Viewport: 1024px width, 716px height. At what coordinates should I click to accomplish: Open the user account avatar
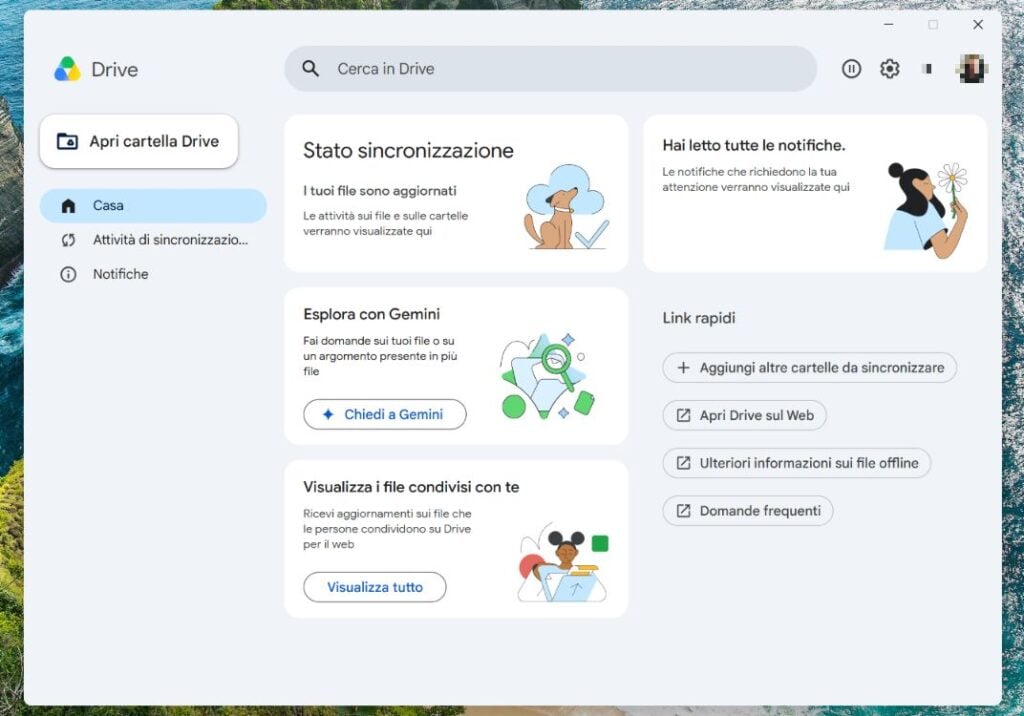point(972,69)
